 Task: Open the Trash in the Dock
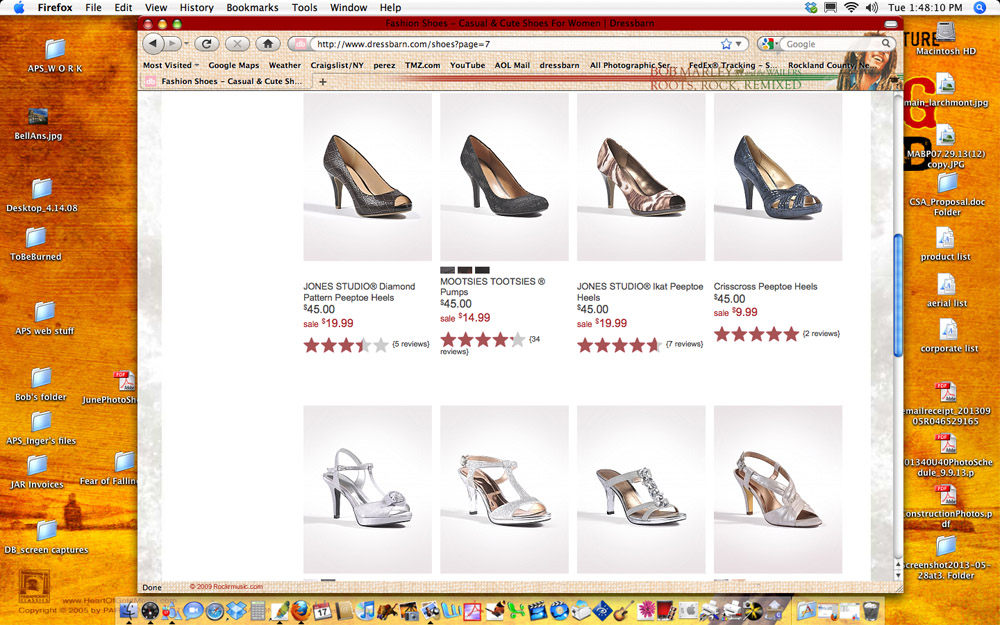click(871, 610)
